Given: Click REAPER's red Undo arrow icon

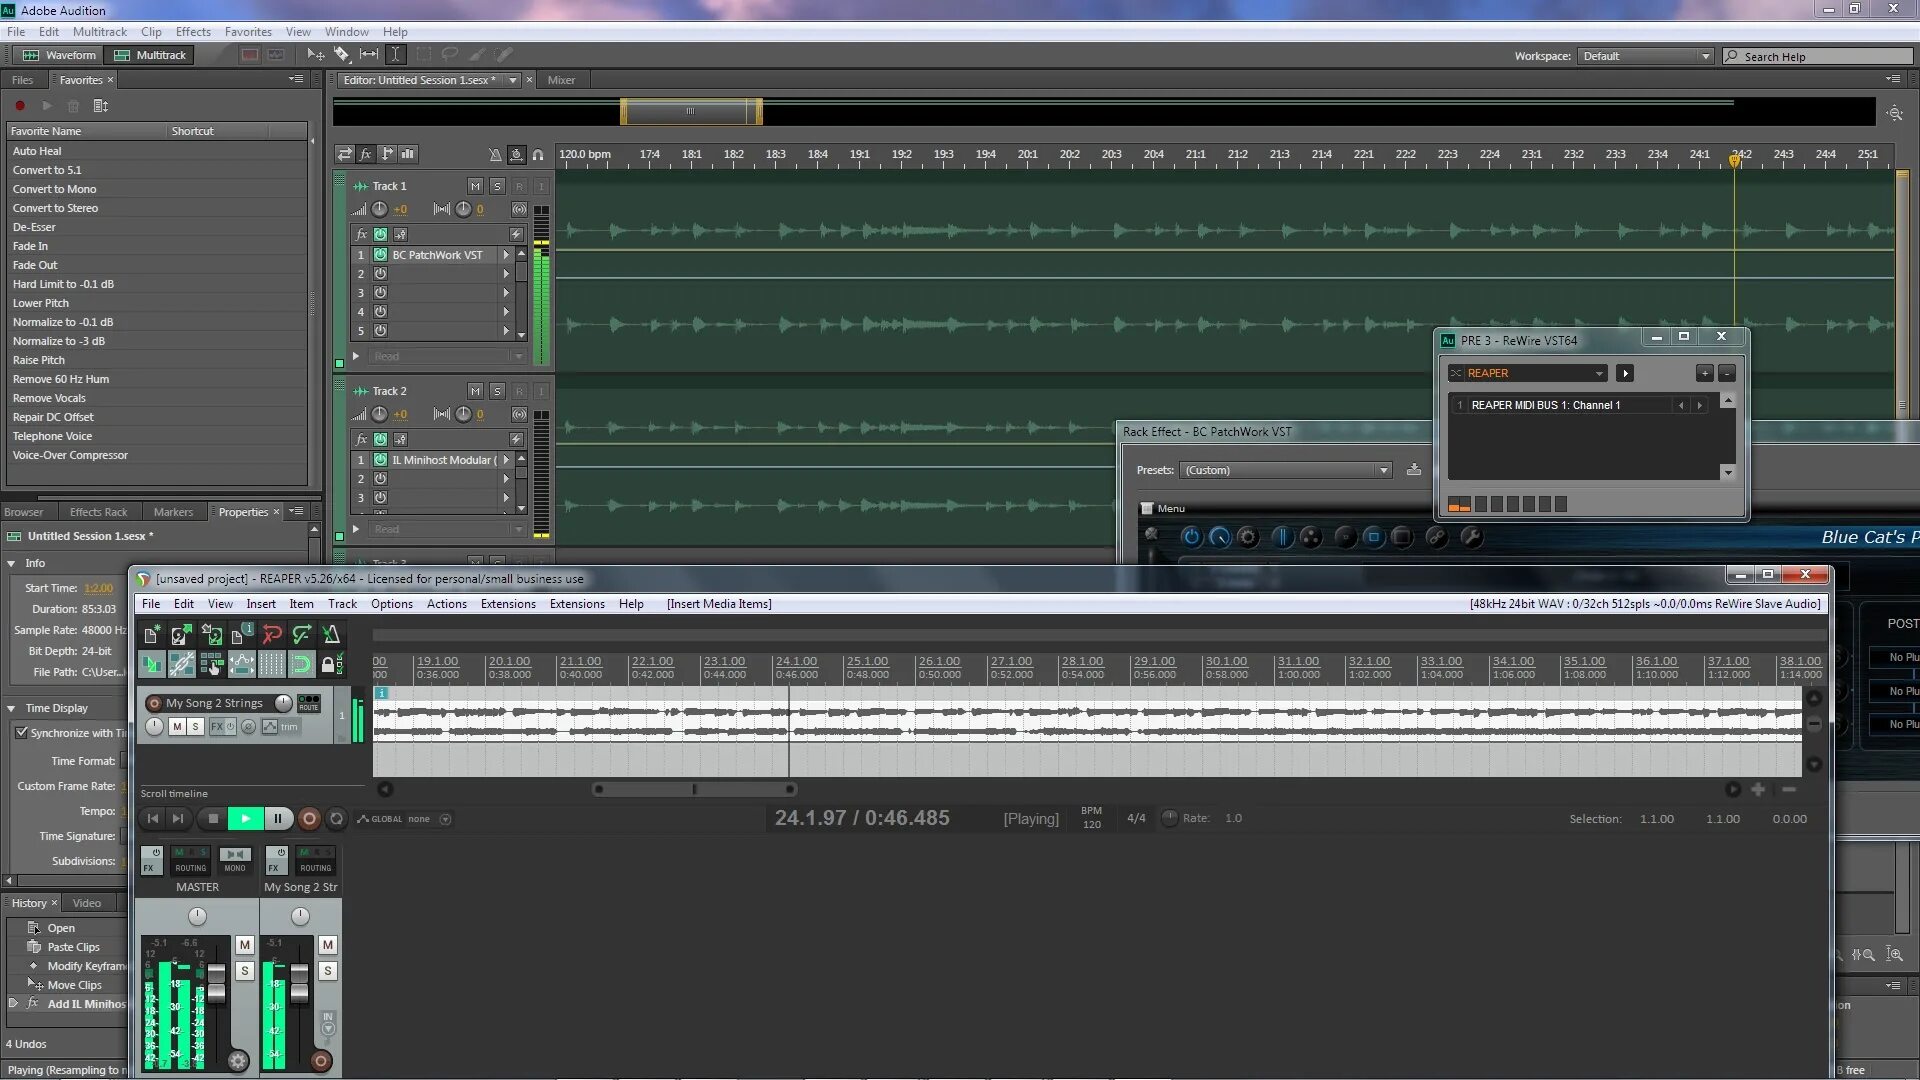Looking at the screenshot, I should coord(271,635).
